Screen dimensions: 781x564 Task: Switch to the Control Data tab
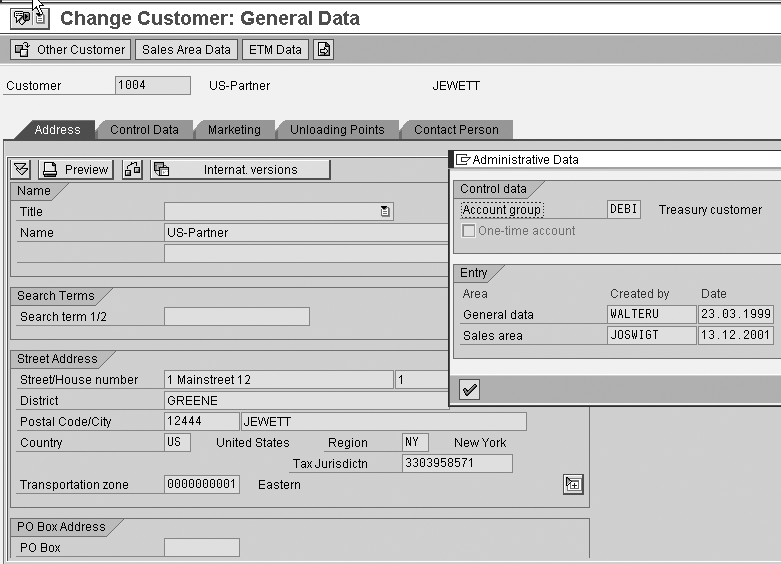point(144,130)
